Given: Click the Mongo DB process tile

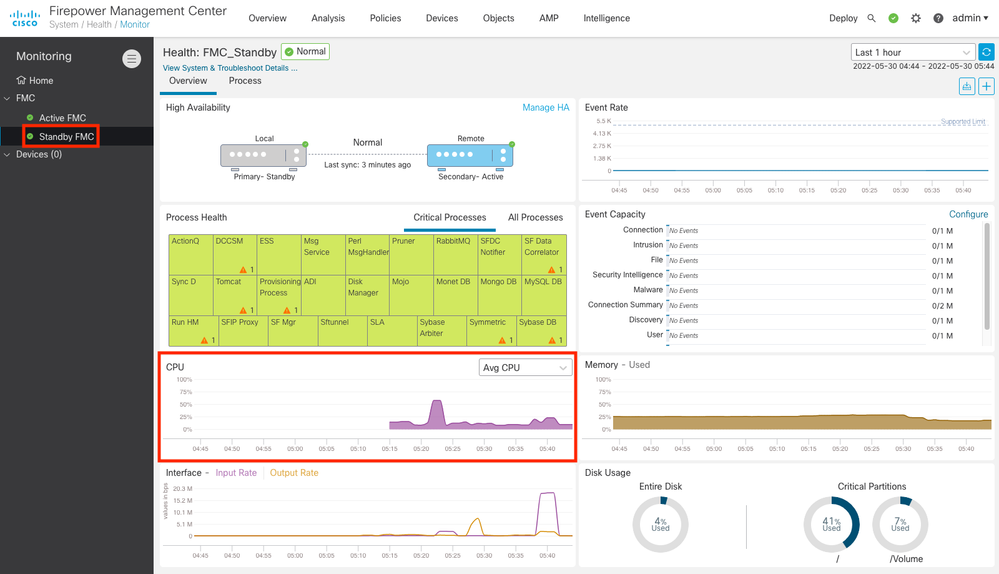Looking at the screenshot, I should coord(500,295).
